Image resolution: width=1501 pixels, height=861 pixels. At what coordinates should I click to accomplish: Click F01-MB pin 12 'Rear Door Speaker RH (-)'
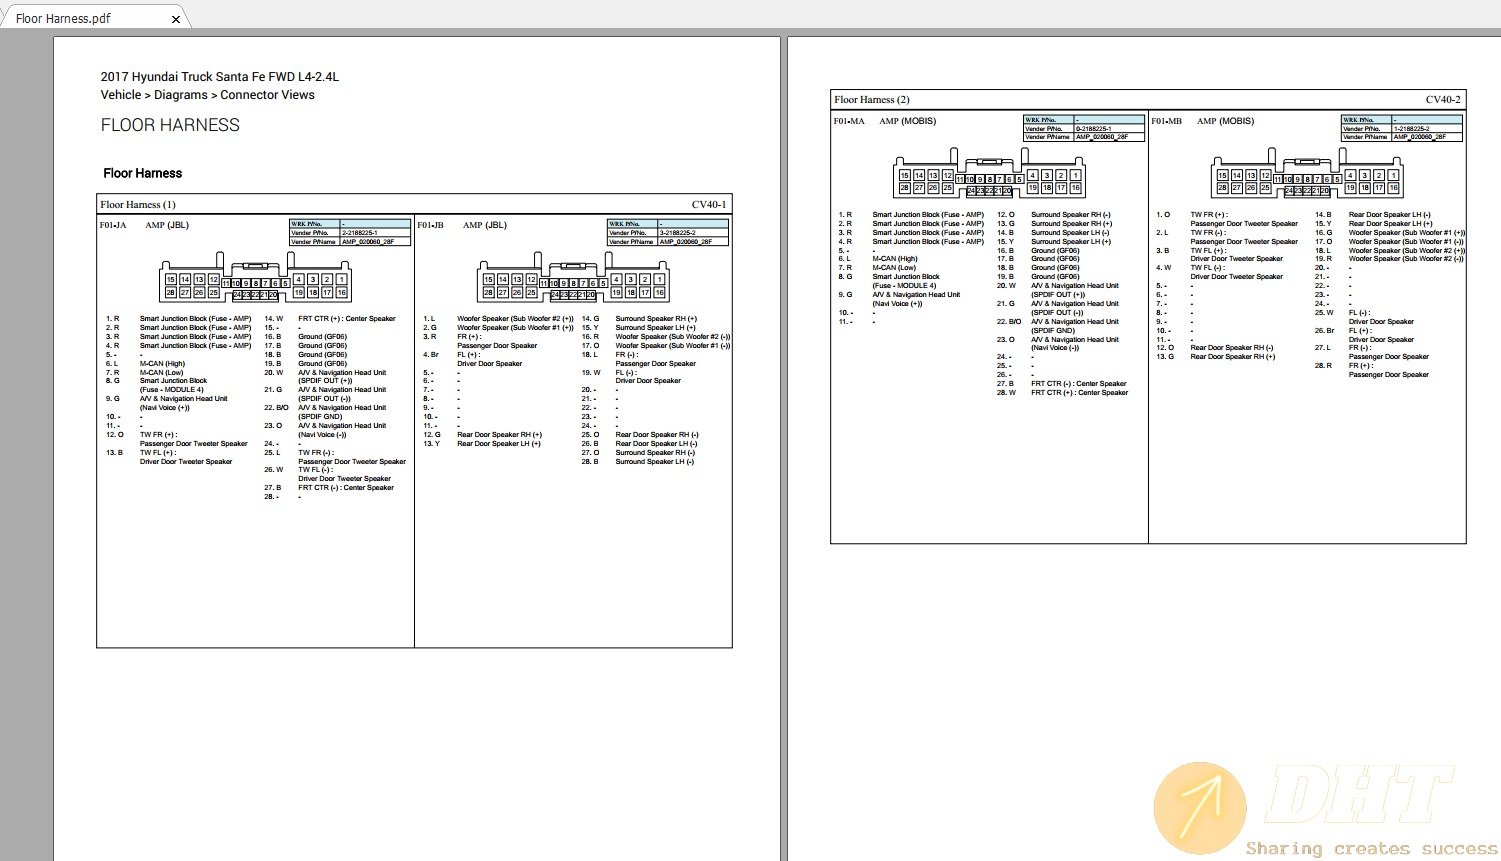pyautogui.click(x=1232, y=348)
